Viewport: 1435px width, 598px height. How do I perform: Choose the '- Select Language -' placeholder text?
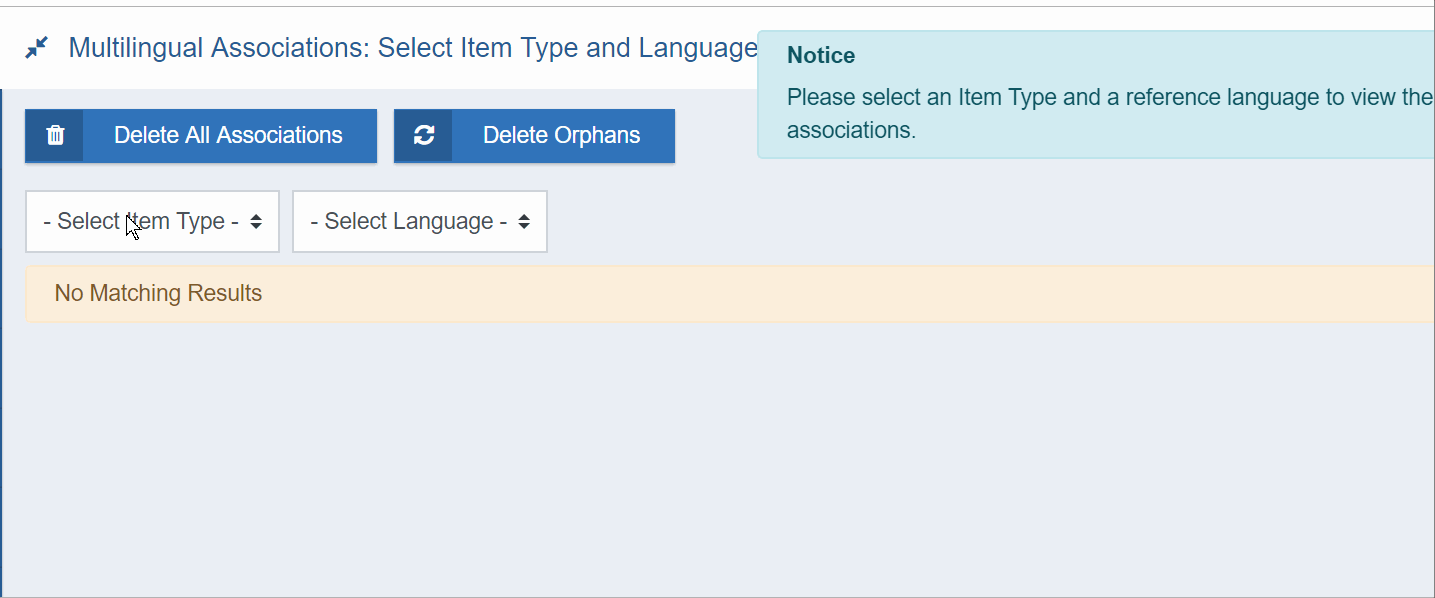click(409, 221)
